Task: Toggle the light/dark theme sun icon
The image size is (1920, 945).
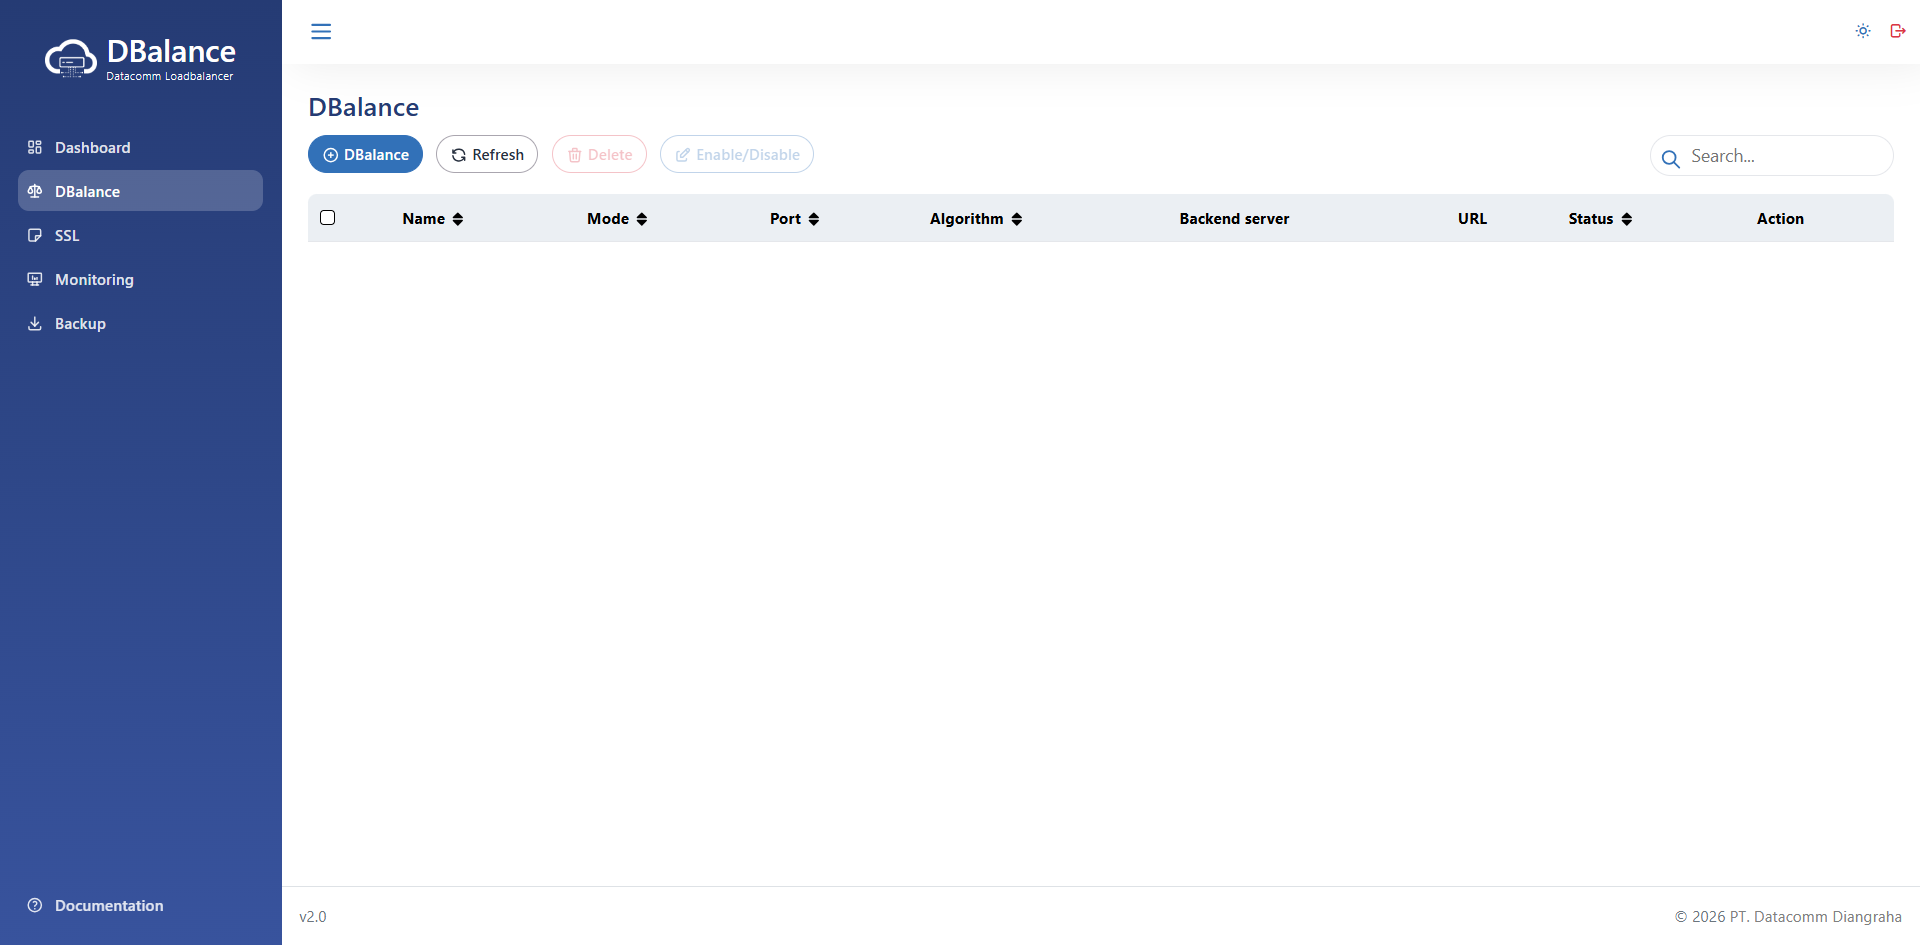Action: (x=1863, y=31)
